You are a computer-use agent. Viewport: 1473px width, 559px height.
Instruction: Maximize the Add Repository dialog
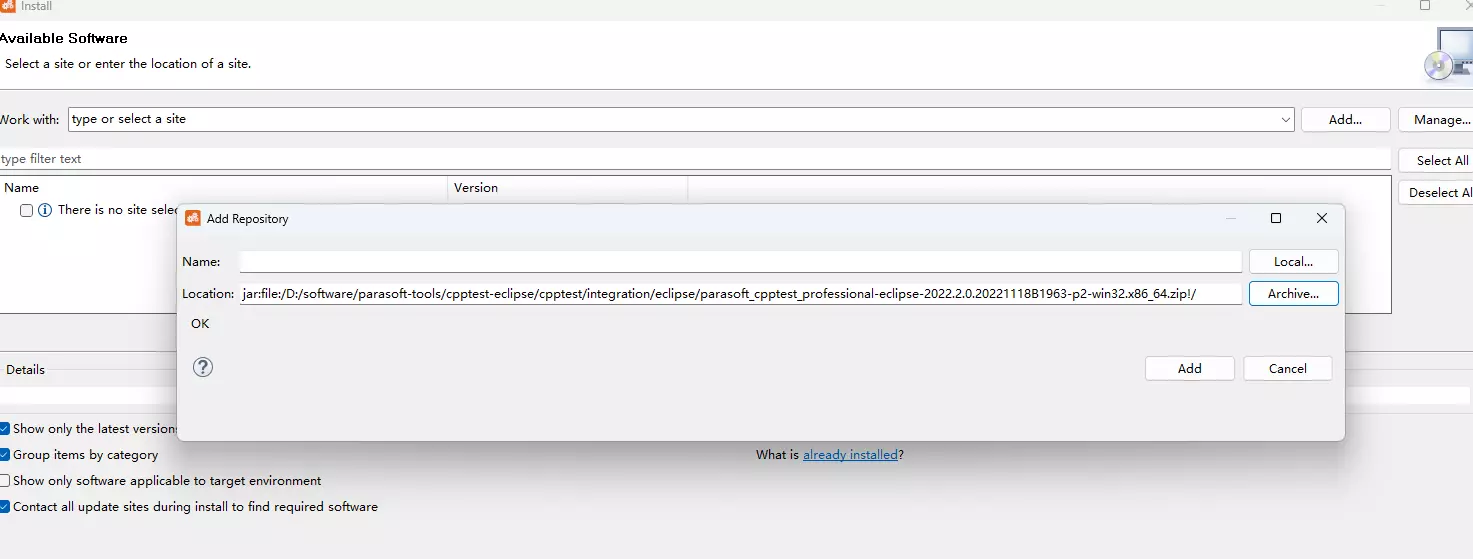tap(1275, 218)
